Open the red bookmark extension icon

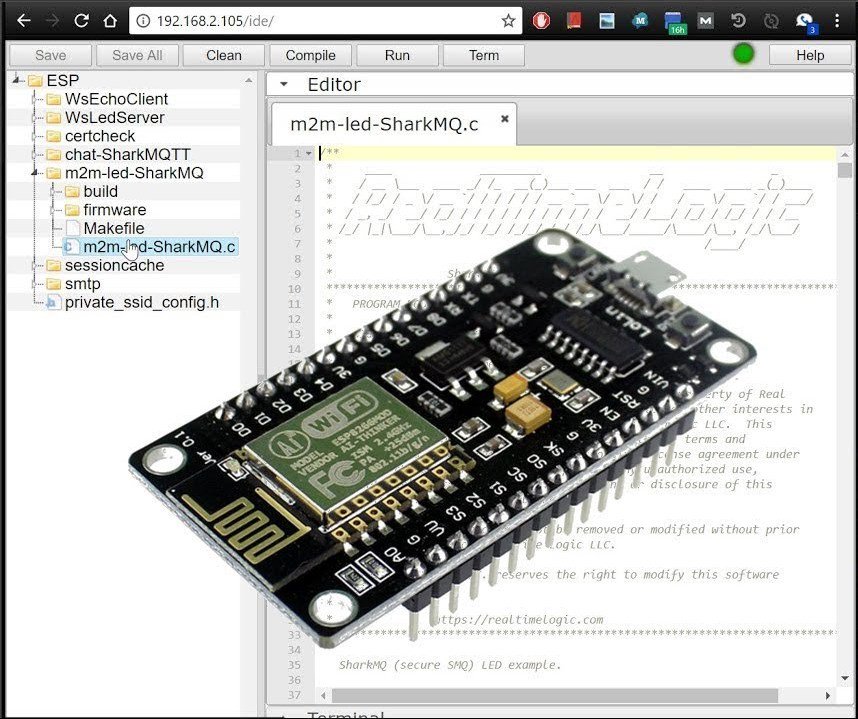[573, 21]
